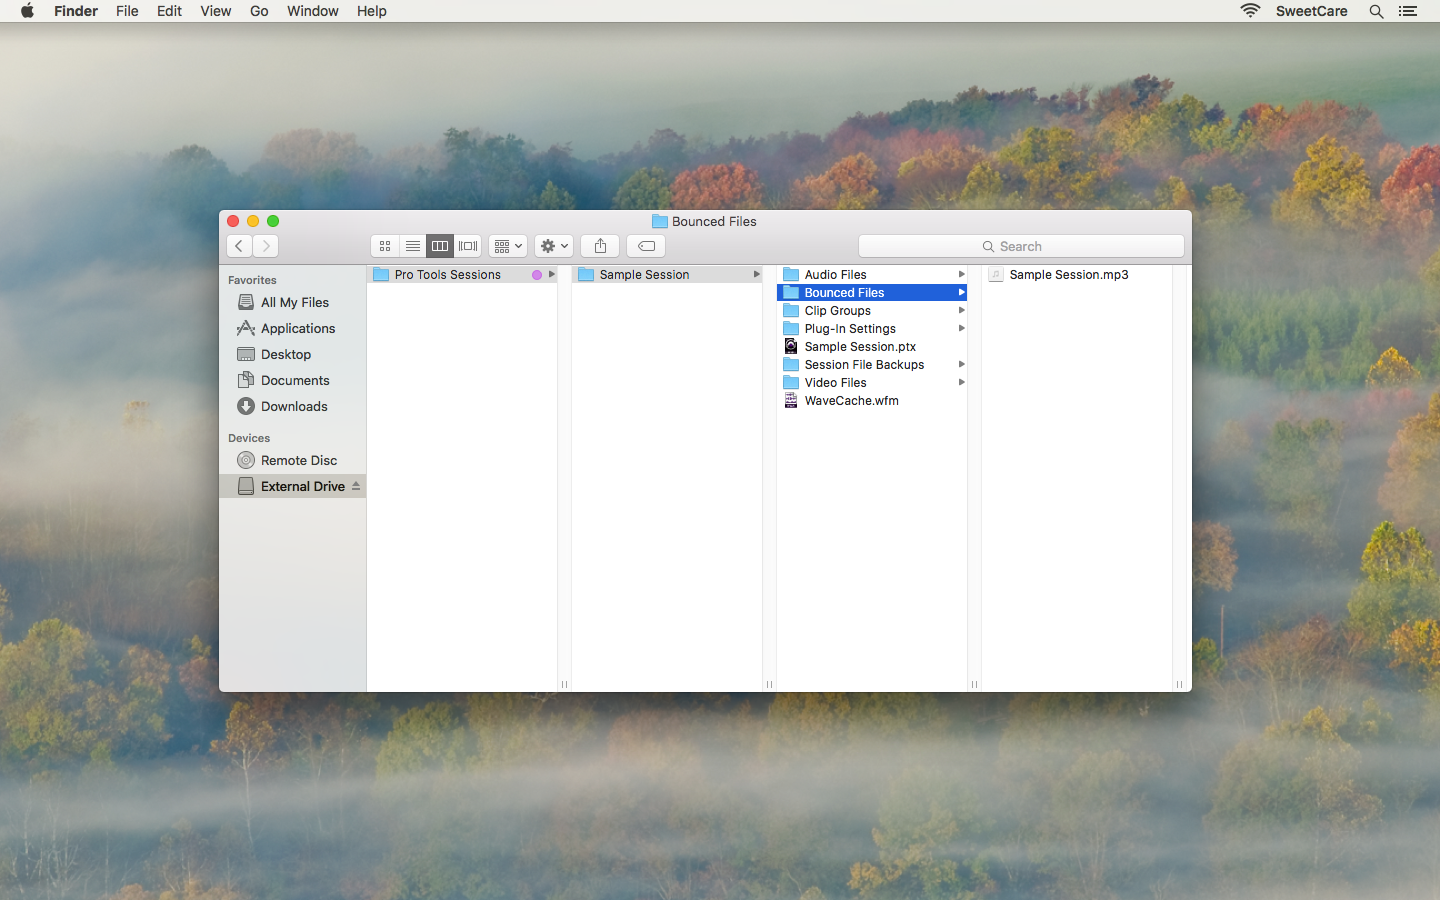Screen dimensions: 1440x900
Task: Toggle column view button in toolbar
Action: [440, 246]
